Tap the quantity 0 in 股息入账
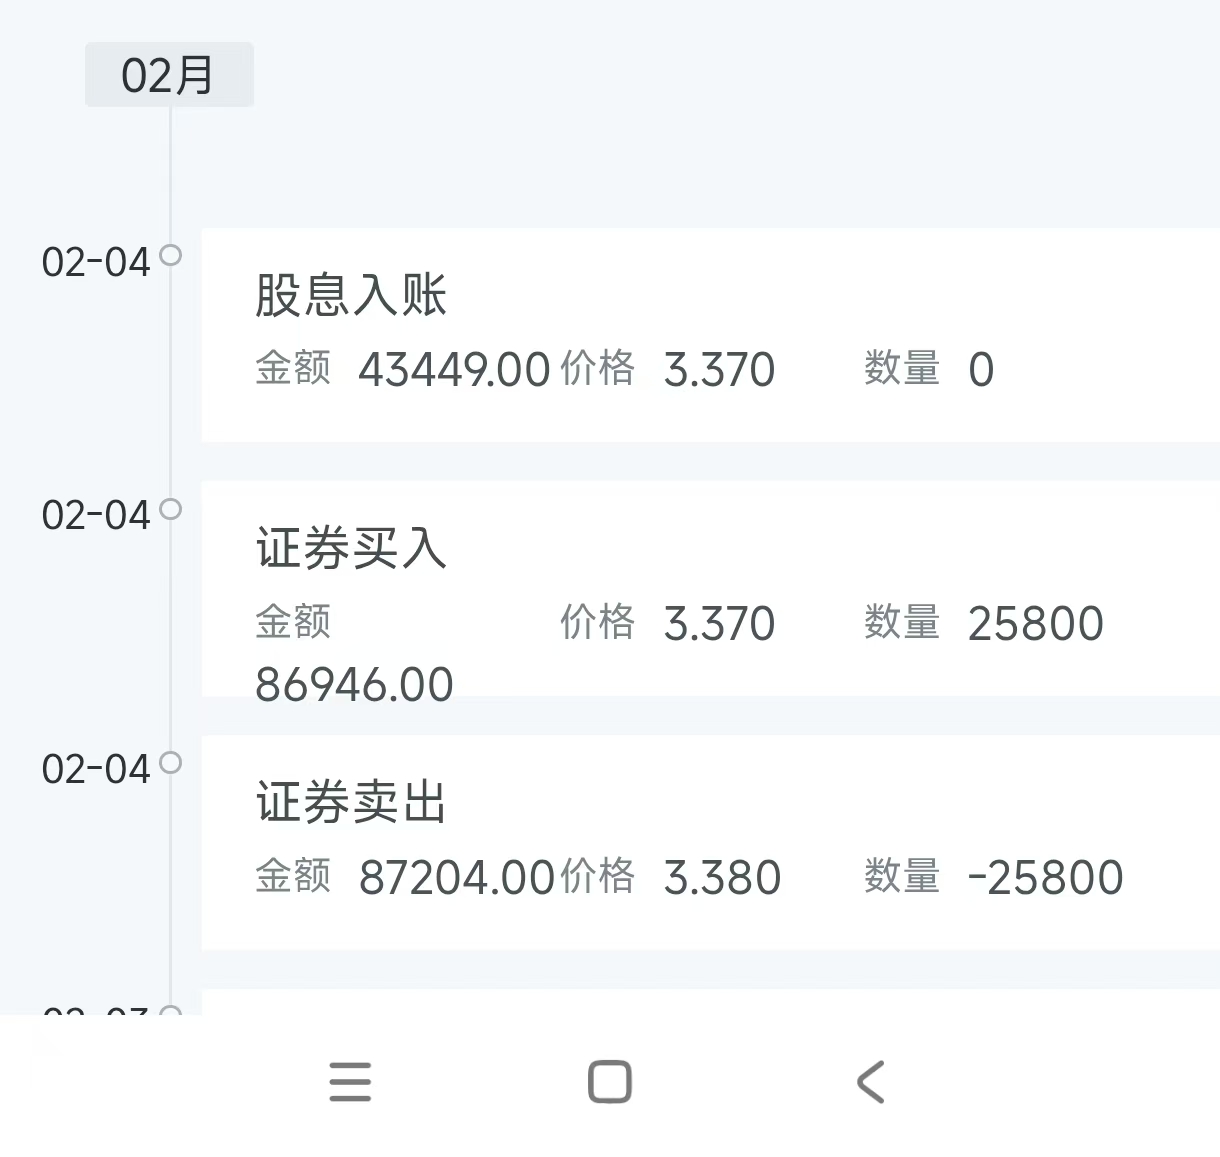The width and height of the screenshot is (1220, 1157). (981, 370)
